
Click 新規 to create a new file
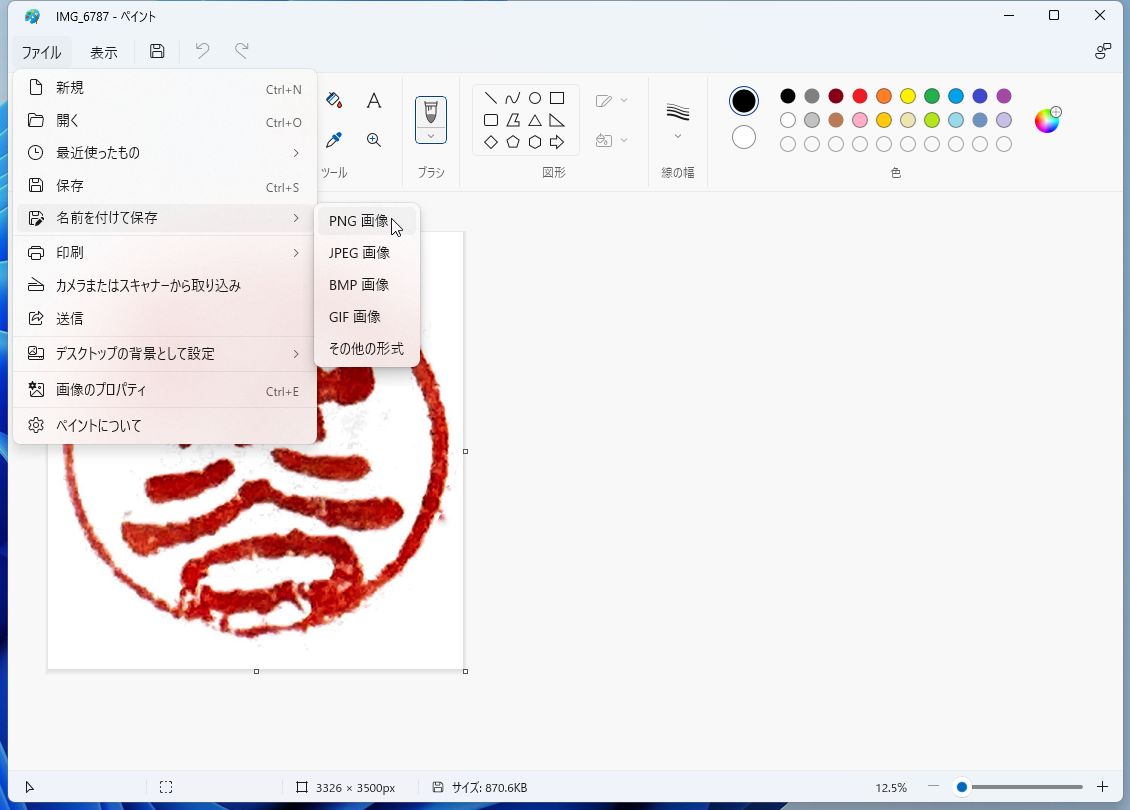click(x=70, y=87)
